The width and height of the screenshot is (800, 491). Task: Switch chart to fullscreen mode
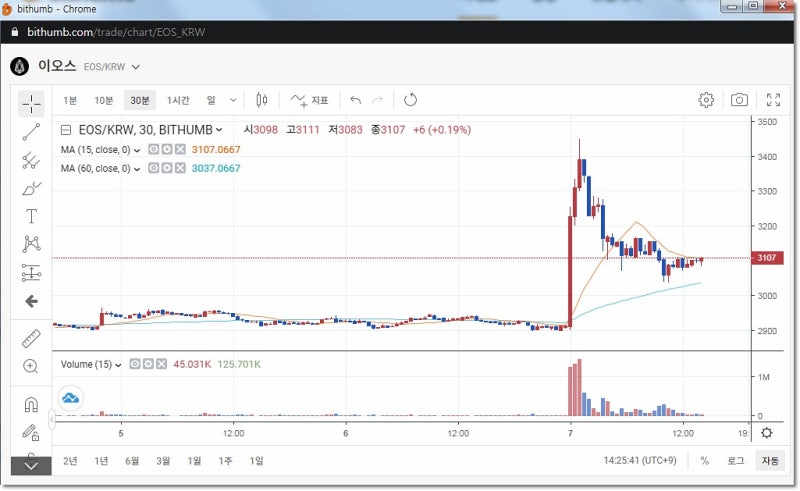coord(773,100)
